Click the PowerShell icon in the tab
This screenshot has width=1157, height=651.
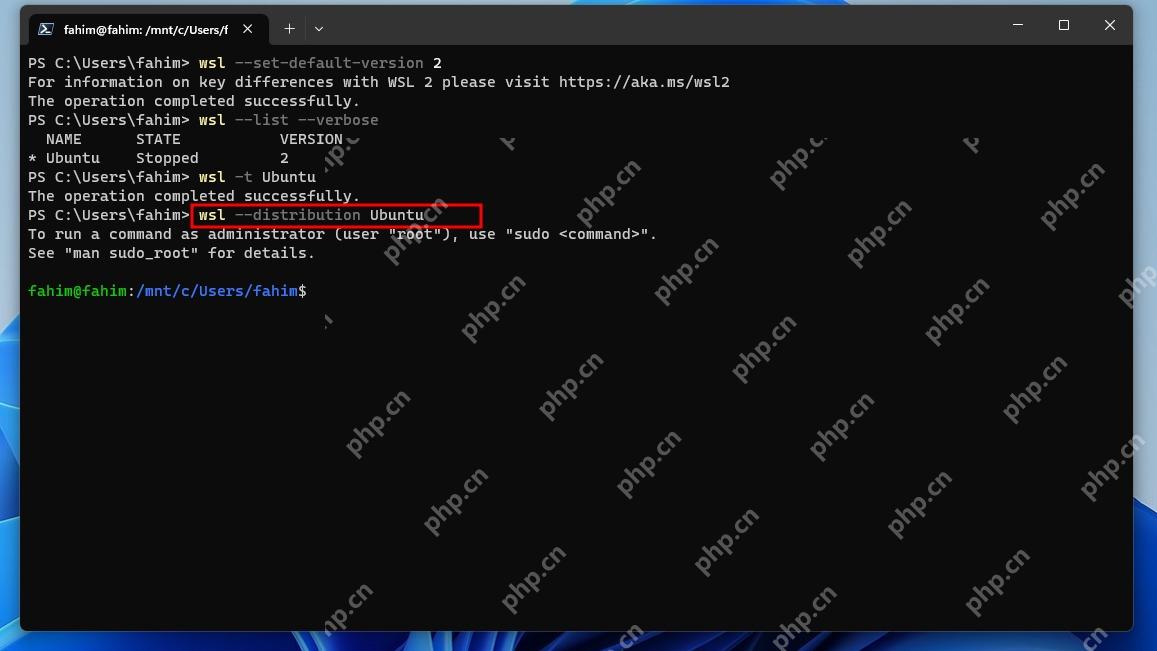[x=46, y=29]
